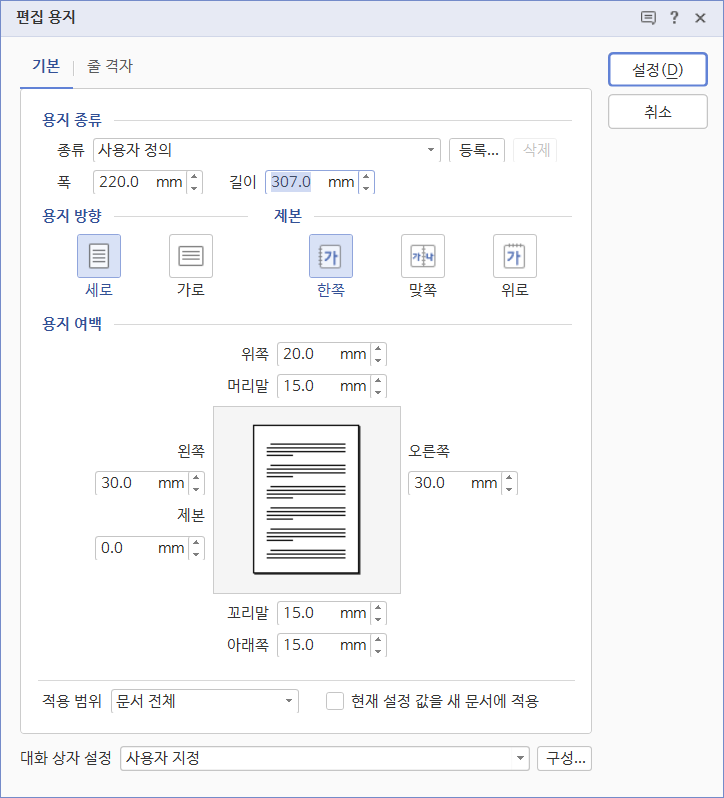Increase 아래쪽 bottom margin with up arrow
Image resolution: width=724 pixels, height=798 pixels.
378,639
